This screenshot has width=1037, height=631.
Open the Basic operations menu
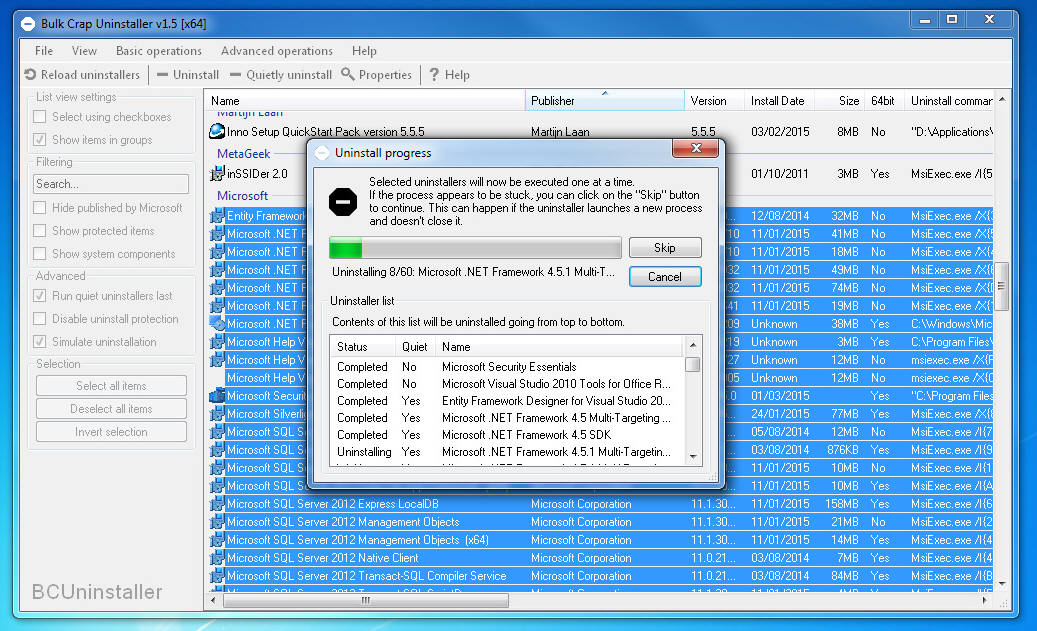(158, 51)
